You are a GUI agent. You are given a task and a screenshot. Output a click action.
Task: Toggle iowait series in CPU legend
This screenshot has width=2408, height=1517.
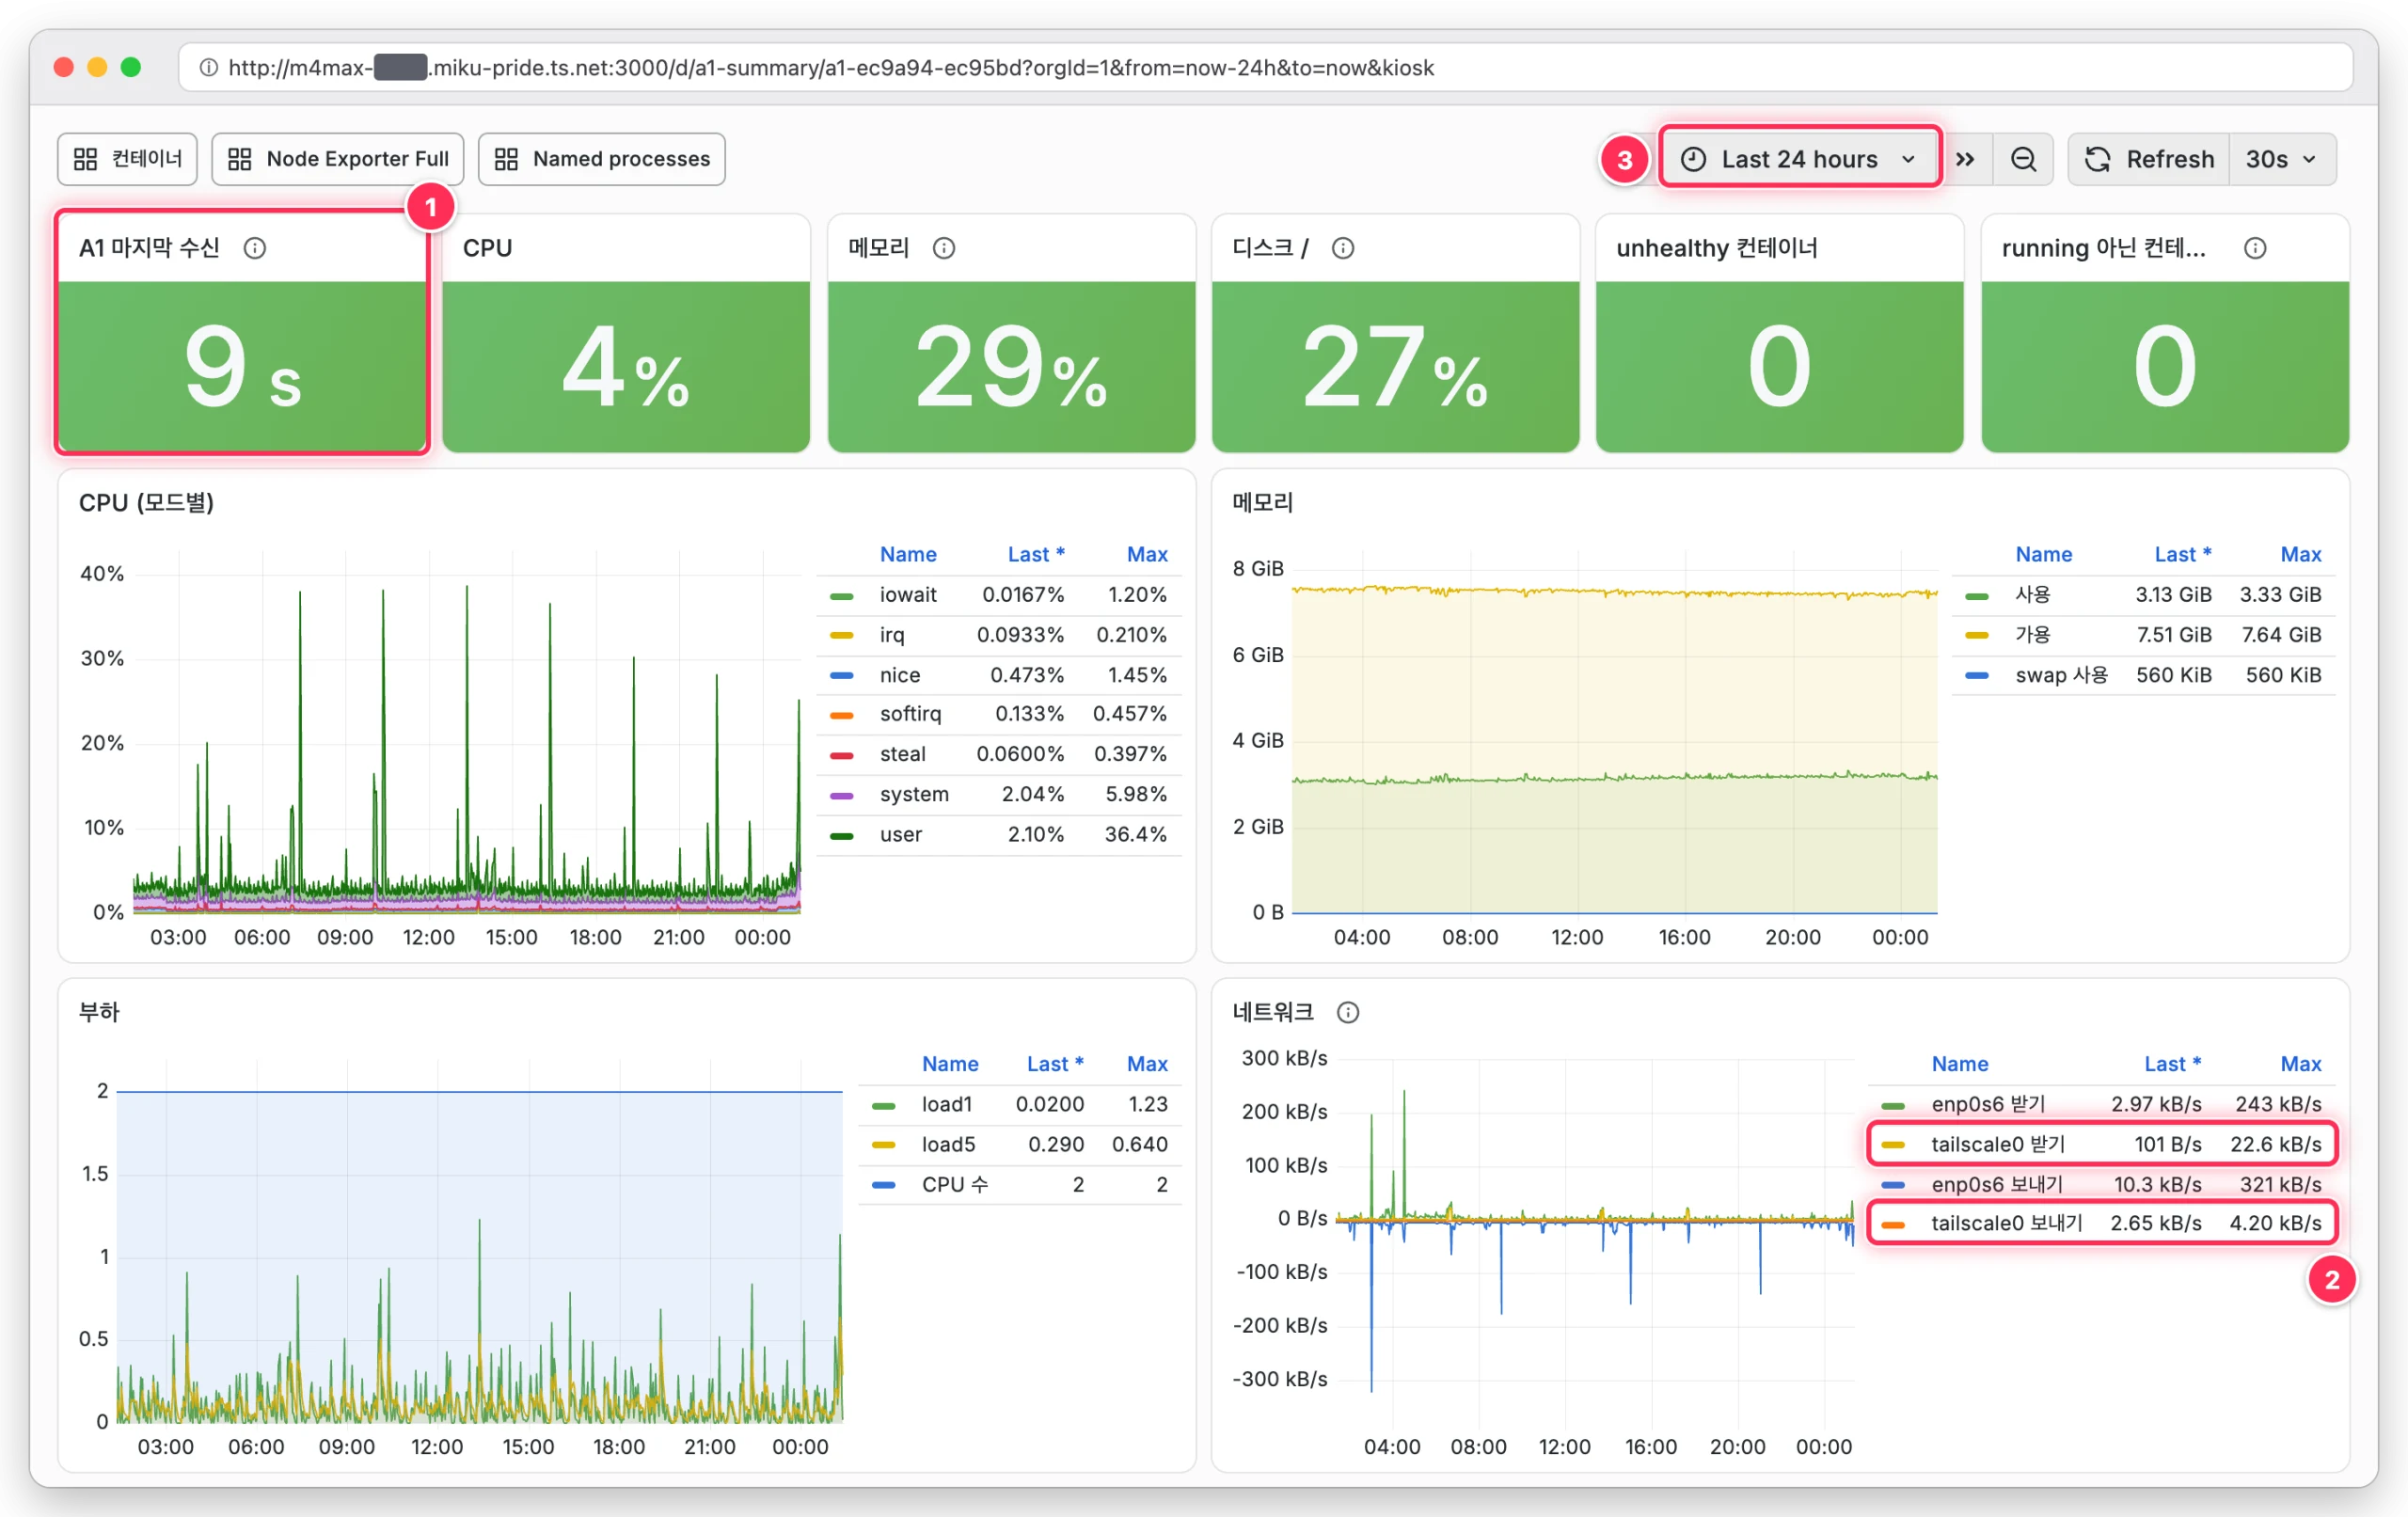point(908,595)
